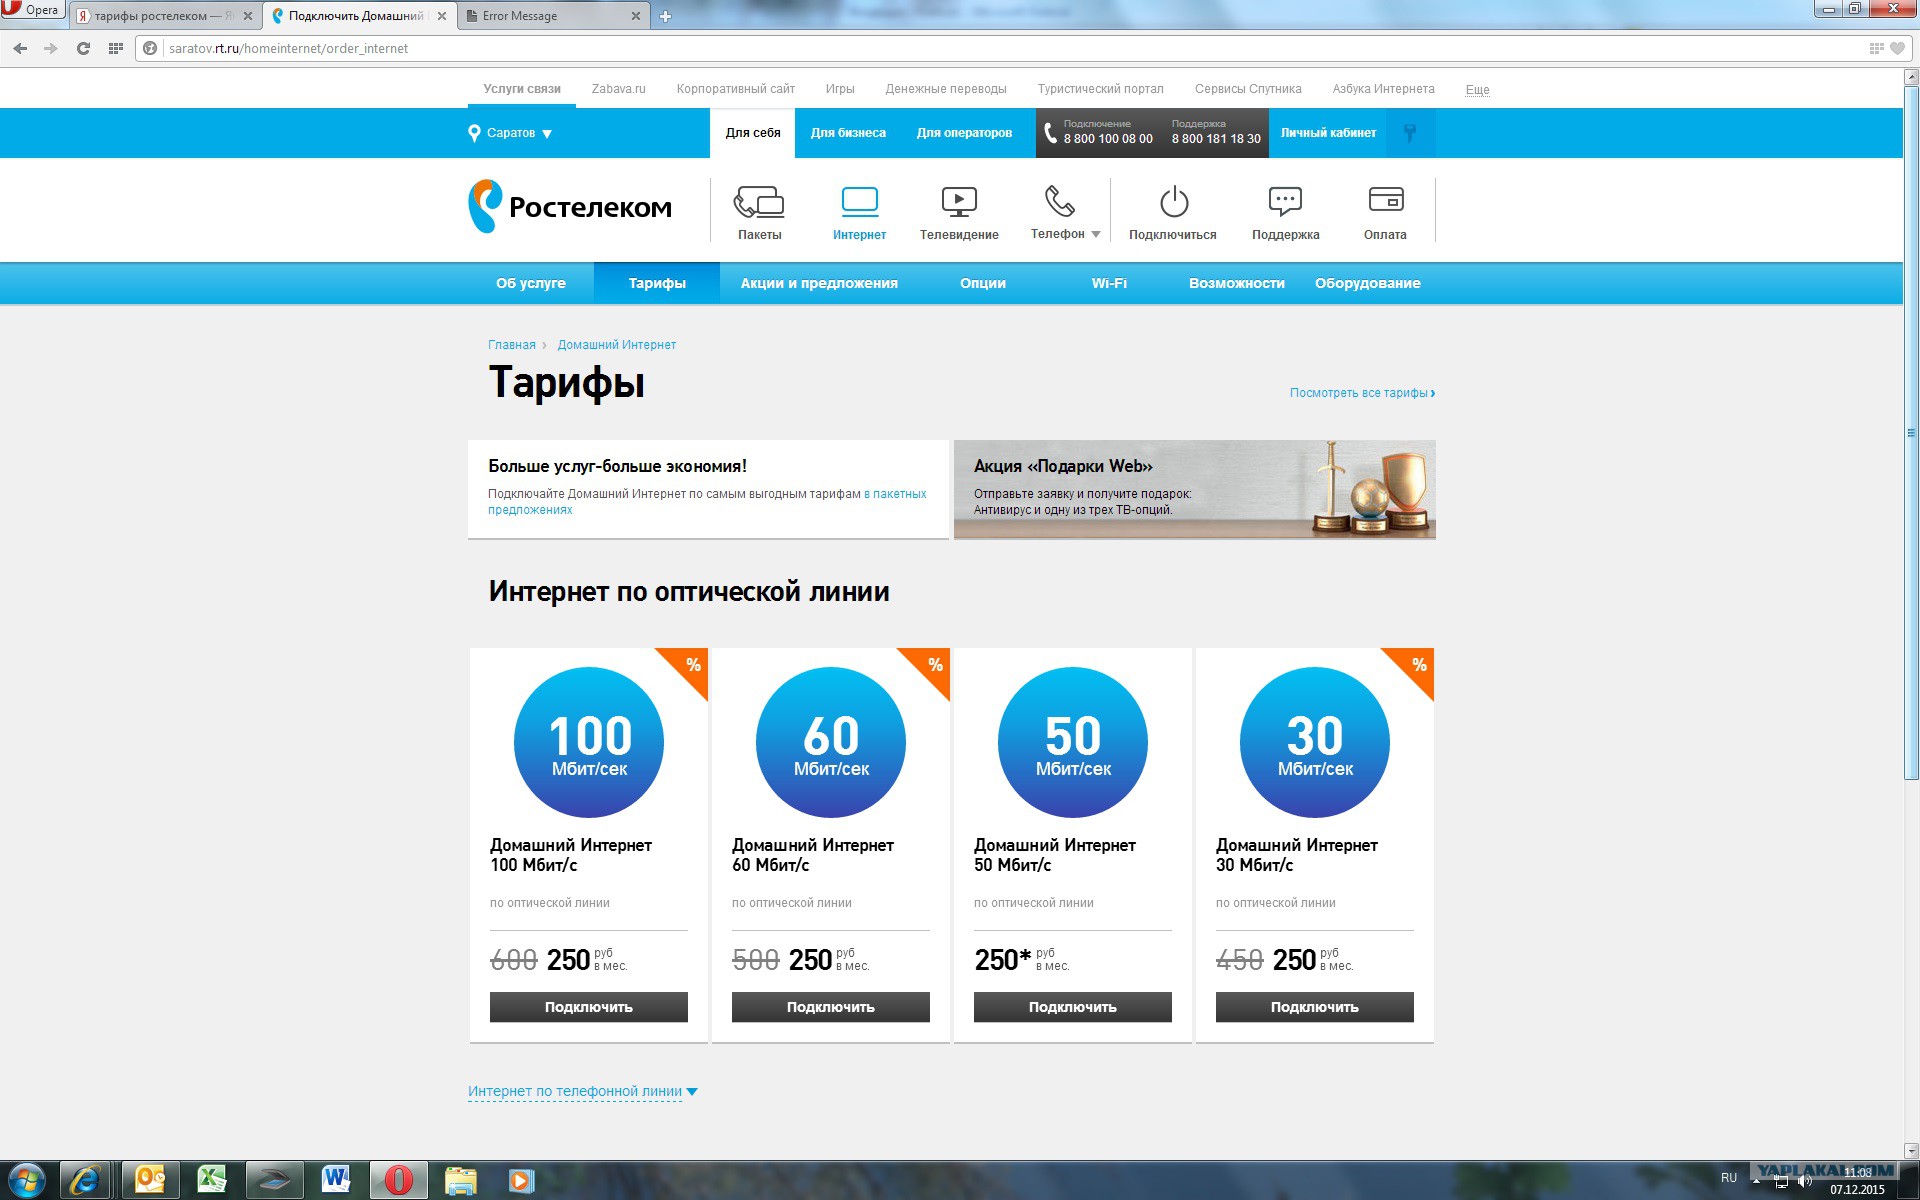
Task: Click the Телефон handset icon
Action: [1059, 201]
